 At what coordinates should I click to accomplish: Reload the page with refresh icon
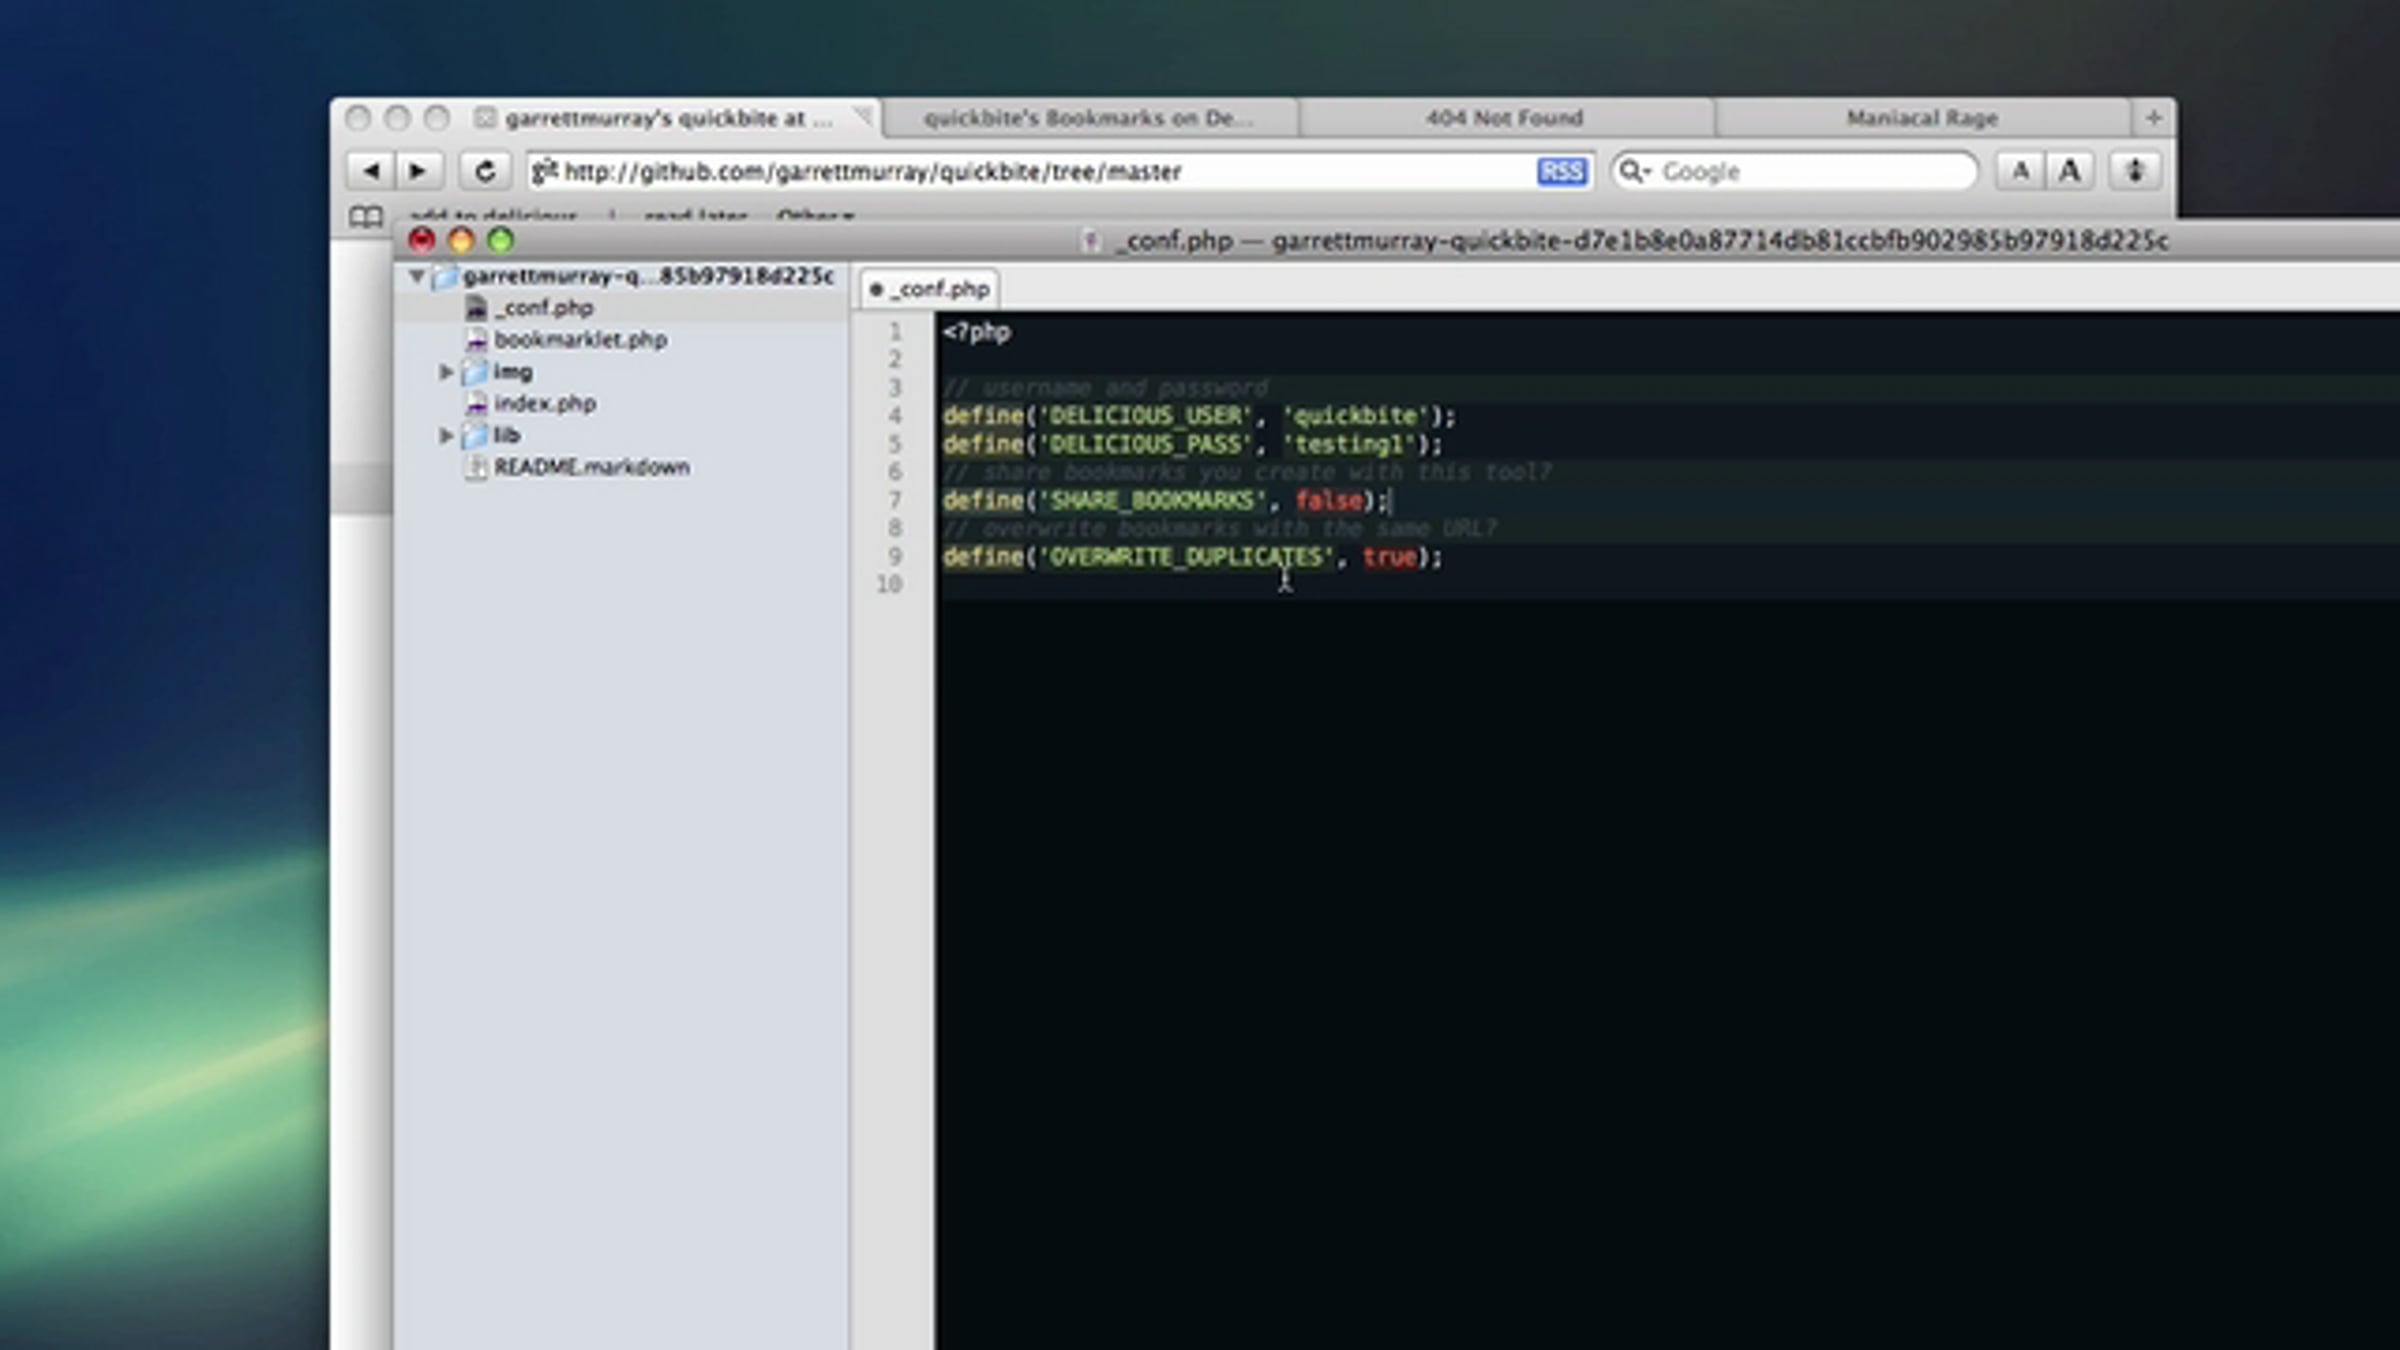(x=485, y=171)
